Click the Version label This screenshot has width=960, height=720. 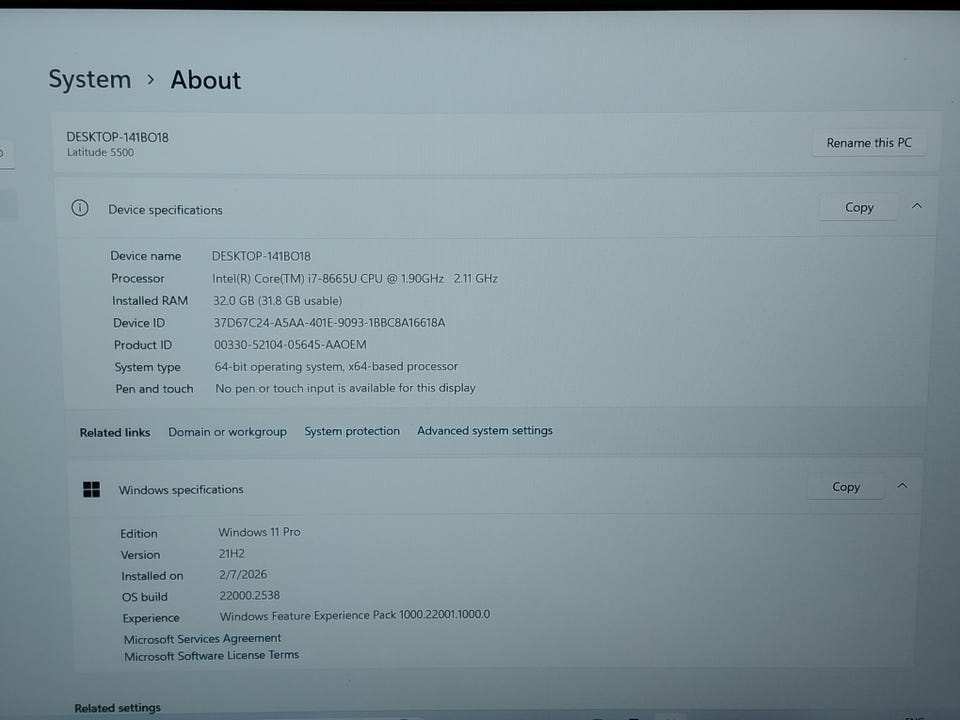(140, 555)
